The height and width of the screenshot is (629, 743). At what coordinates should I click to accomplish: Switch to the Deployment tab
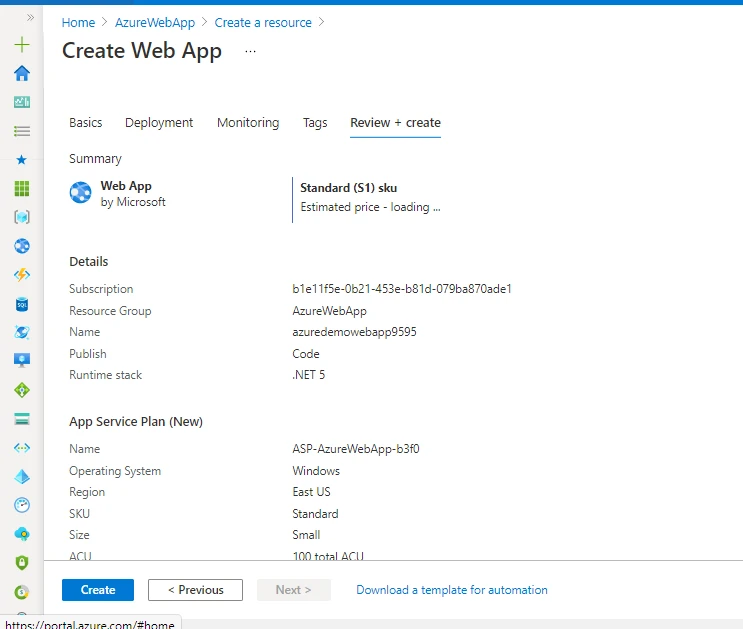[159, 123]
